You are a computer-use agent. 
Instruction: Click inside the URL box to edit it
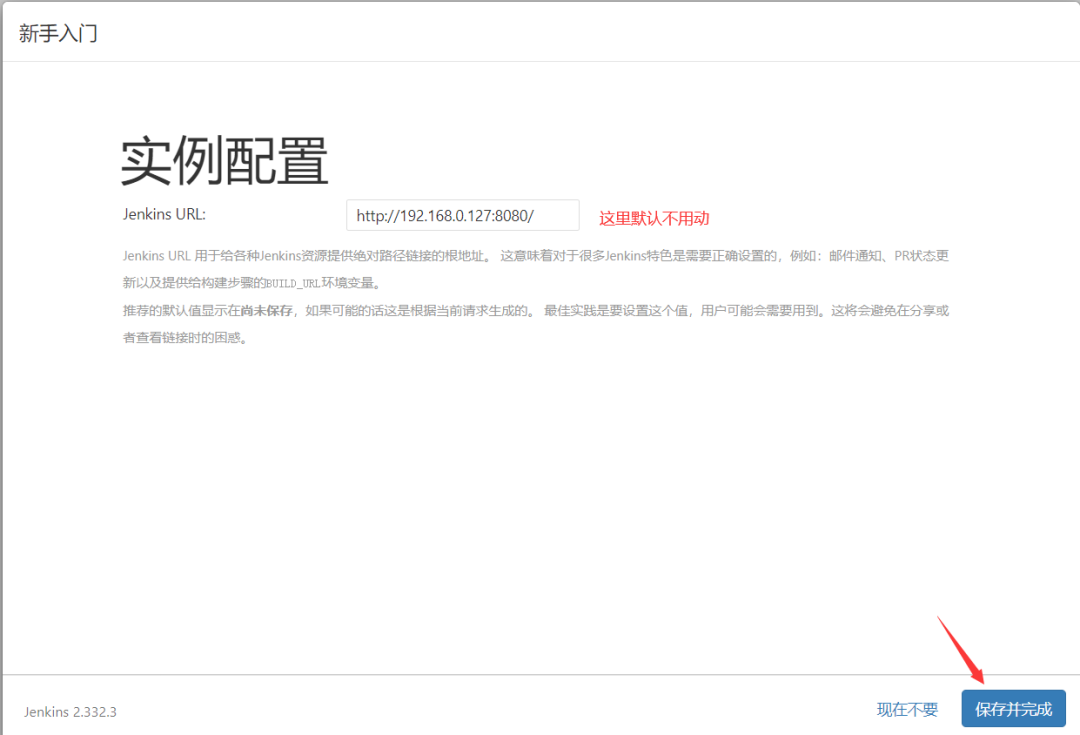point(462,215)
